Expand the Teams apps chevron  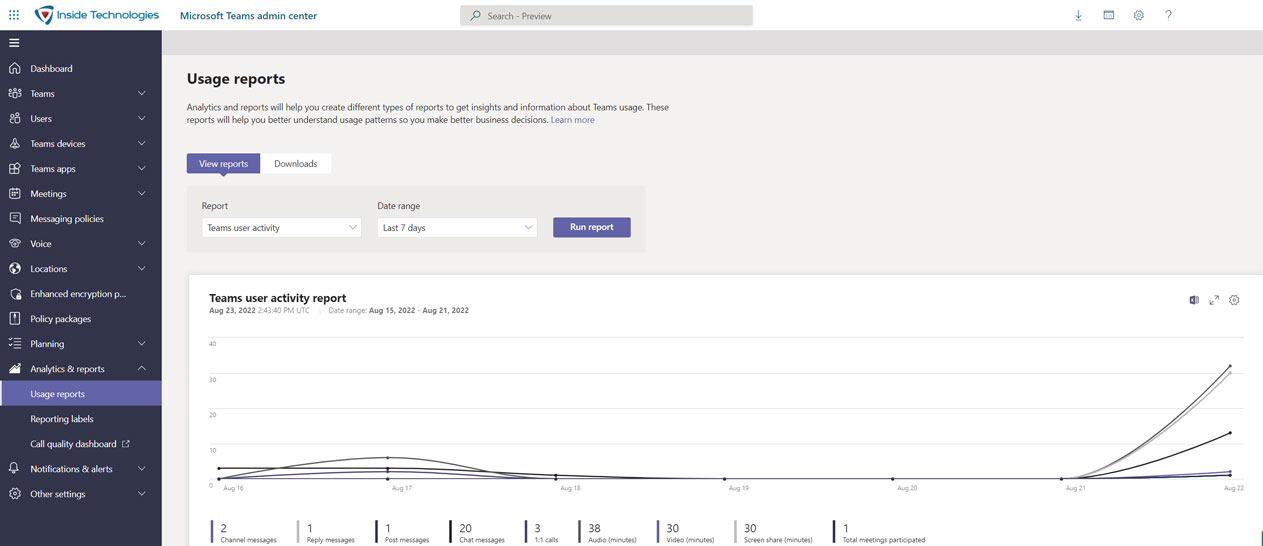click(x=141, y=168)
